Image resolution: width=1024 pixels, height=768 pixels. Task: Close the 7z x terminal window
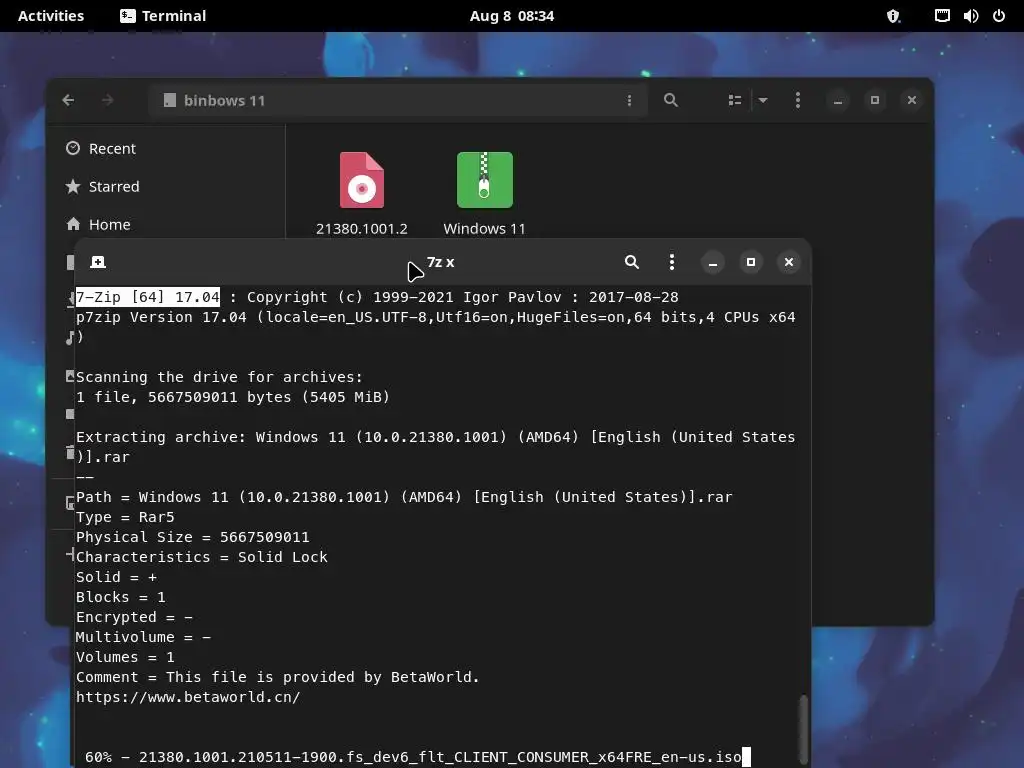(x=789, y=262)
